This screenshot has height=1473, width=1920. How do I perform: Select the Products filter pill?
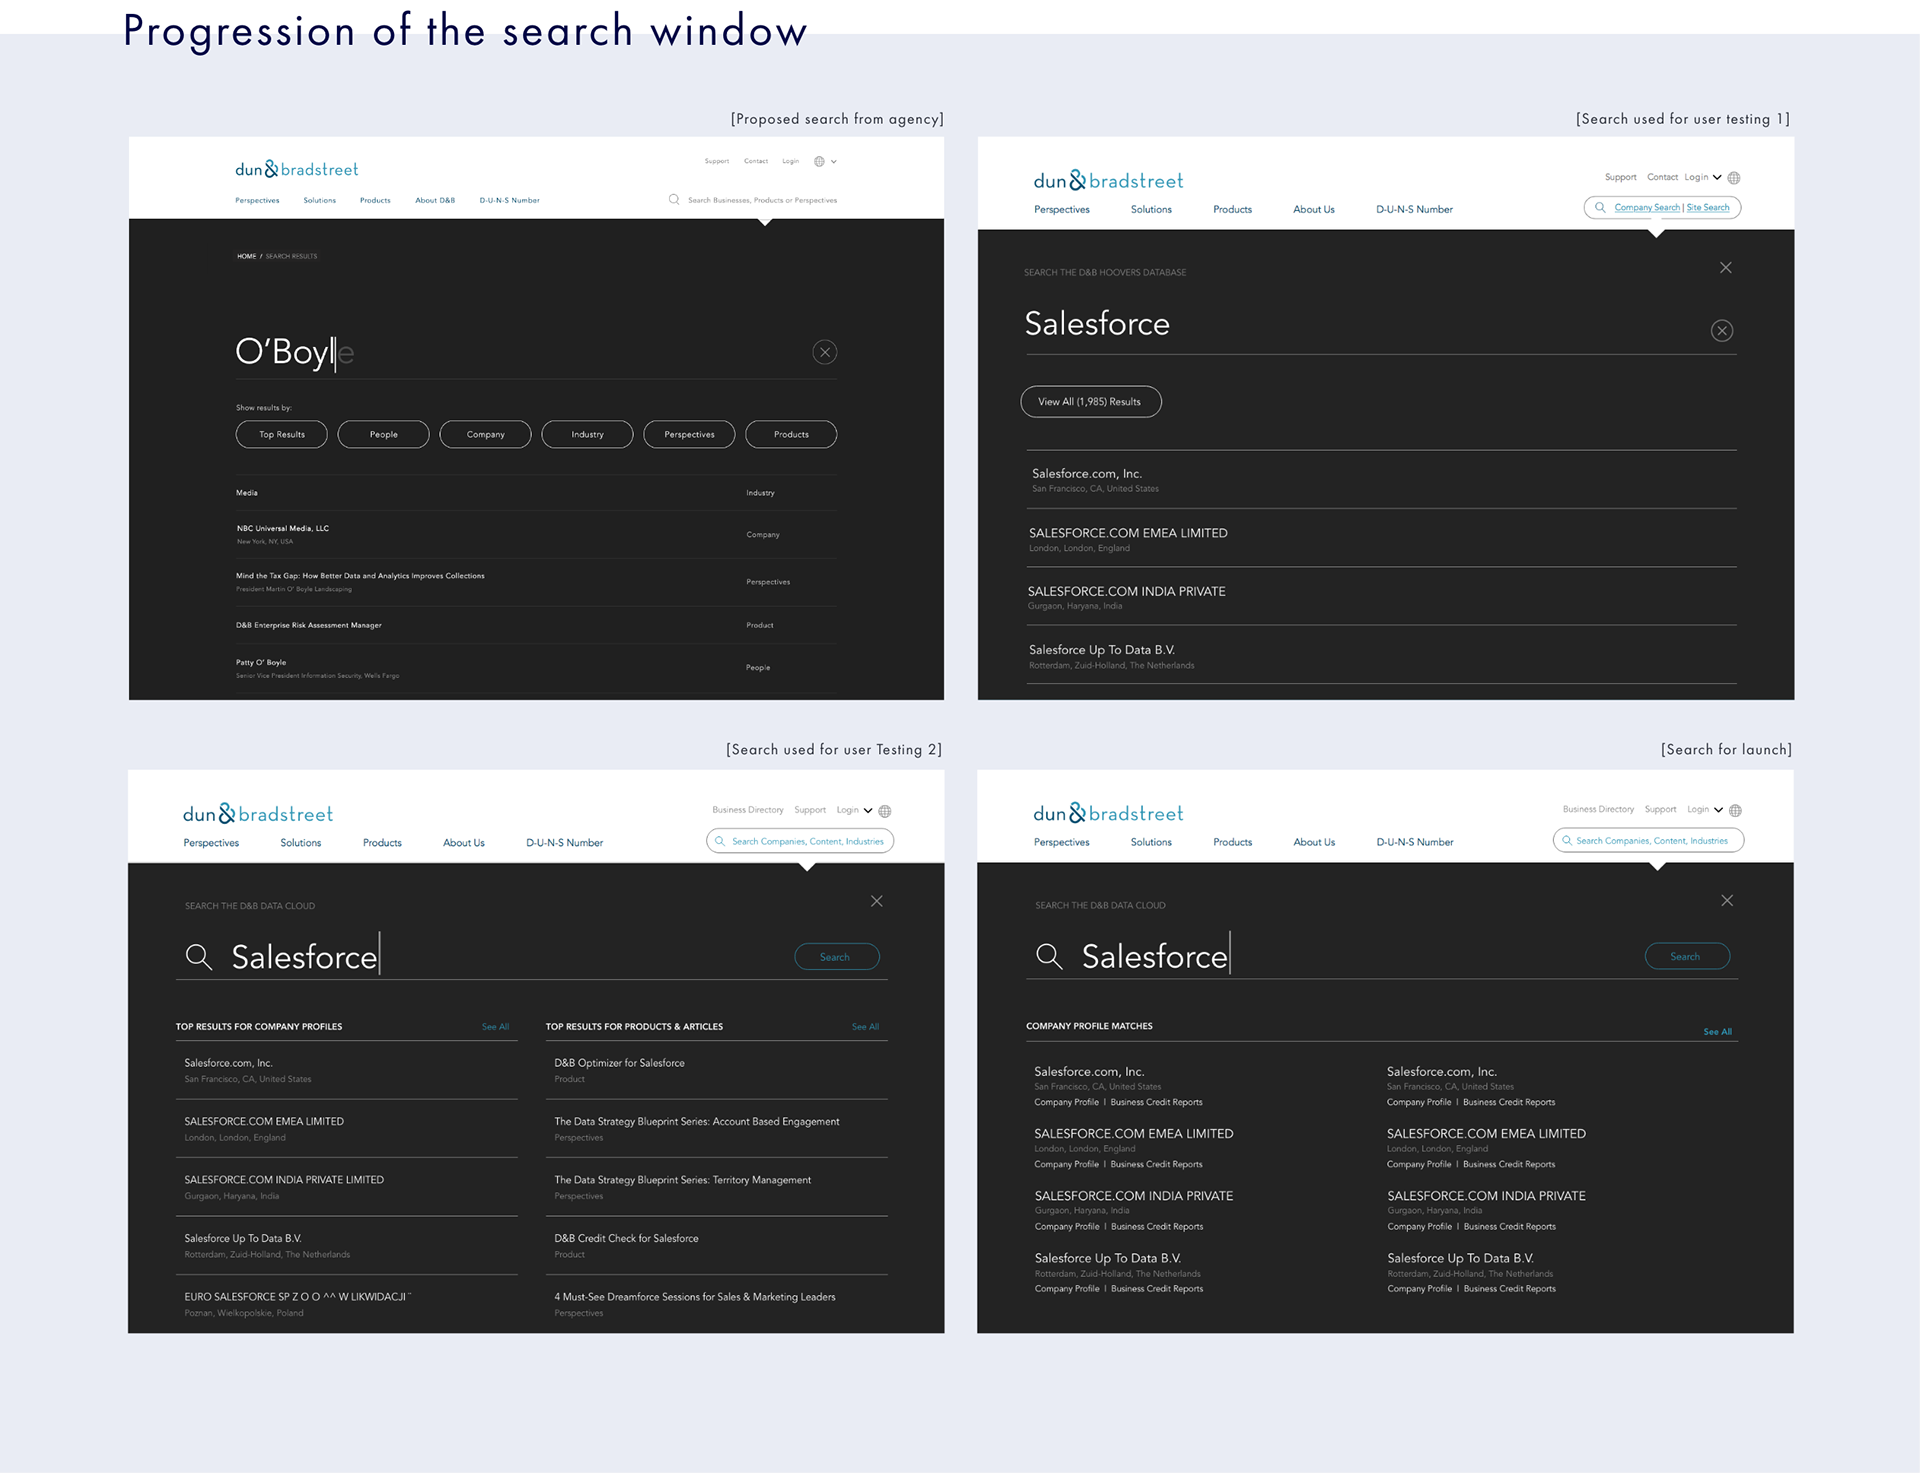click(791, 434)
